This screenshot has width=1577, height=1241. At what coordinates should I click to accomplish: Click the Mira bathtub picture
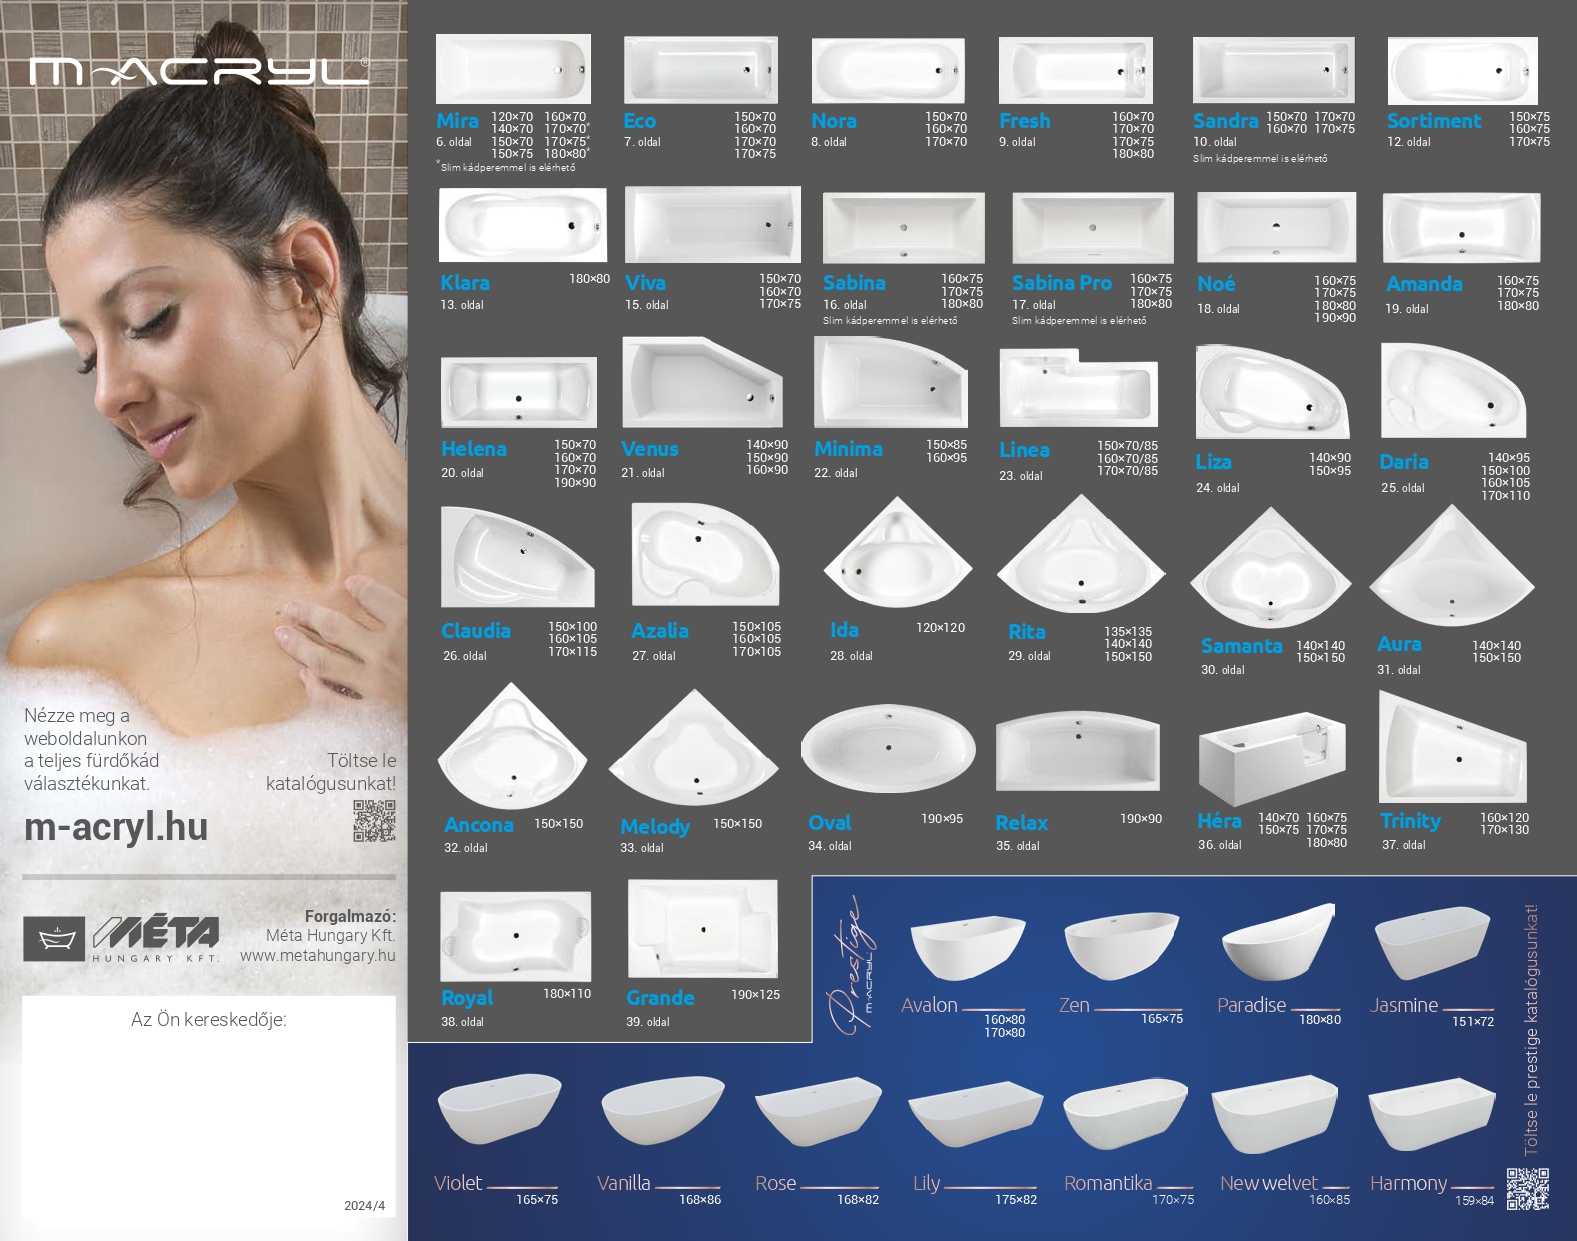point(513,69)
